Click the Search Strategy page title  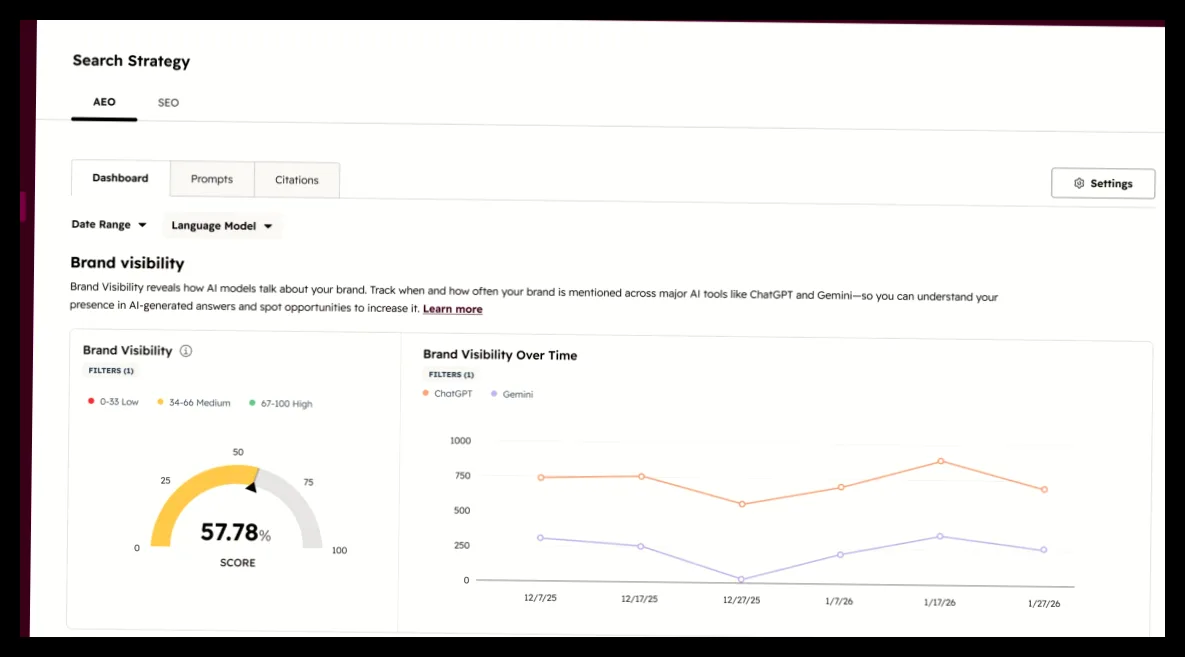tap(131, 61)
